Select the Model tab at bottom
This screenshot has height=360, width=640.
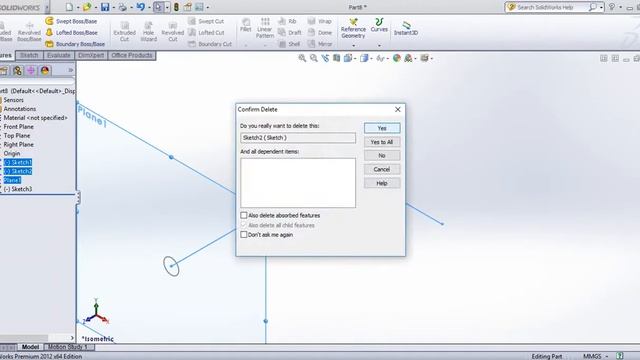pos(30,347)
